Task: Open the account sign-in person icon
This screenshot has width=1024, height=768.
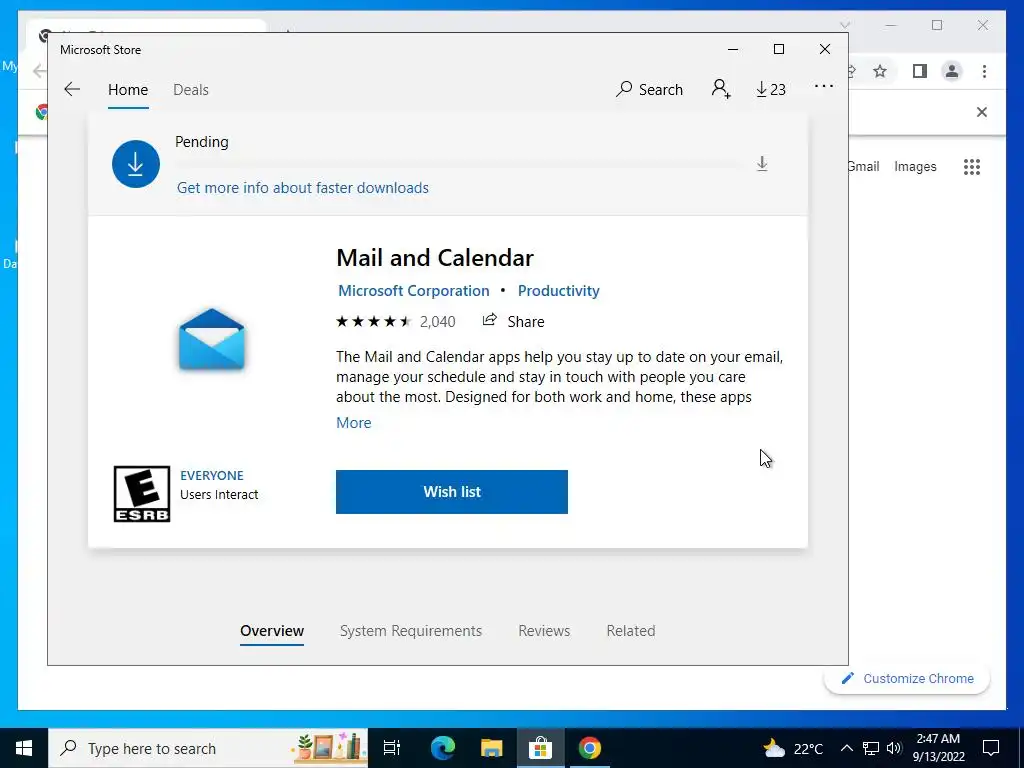Action: [x=721, y=89]
